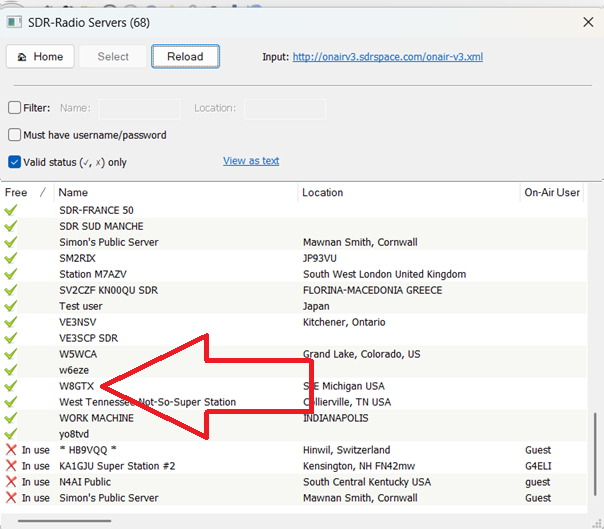Click the FLORINA-MACEDONIA GREECE location cell
This screenshot has height=529, width=604.
pyautogui.click(x=372, y=290)
